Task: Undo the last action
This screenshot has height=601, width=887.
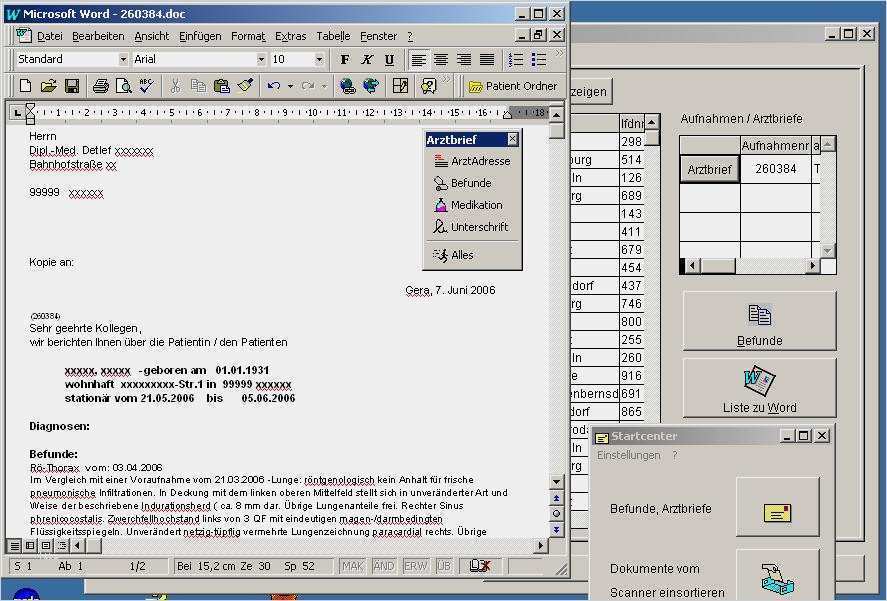Action: point(274,86)
